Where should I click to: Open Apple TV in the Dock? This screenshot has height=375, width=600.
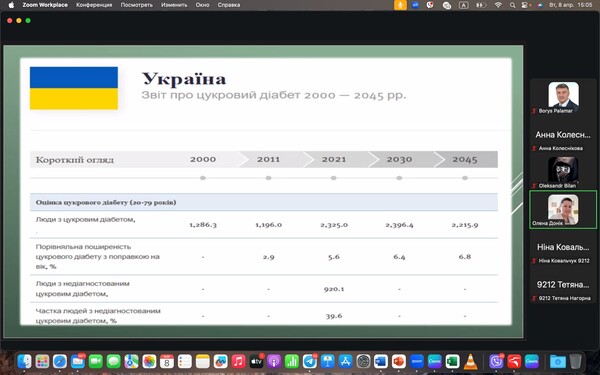[256, 361]
